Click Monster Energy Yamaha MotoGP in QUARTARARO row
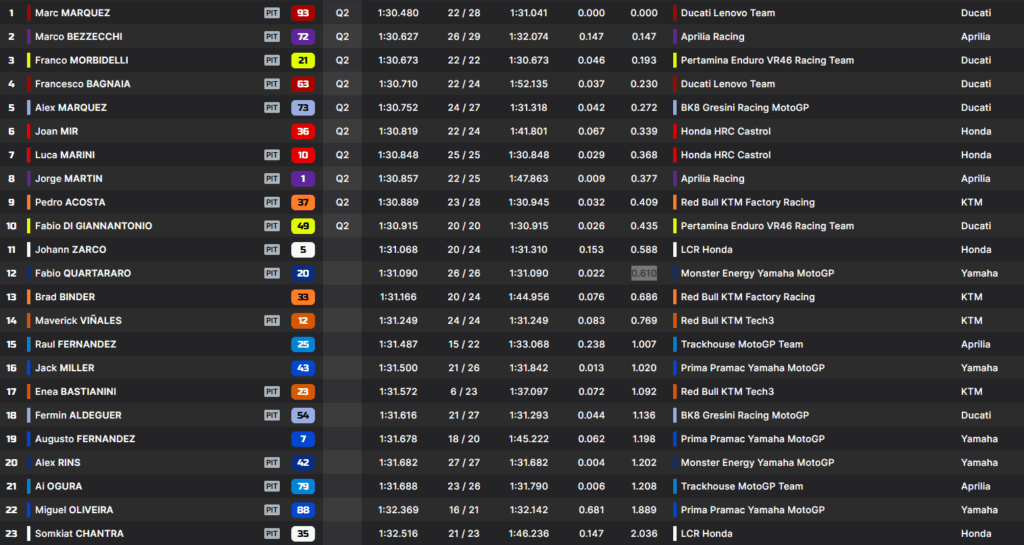The width and height of the screenshot is (1024, 545). [758, 273]
